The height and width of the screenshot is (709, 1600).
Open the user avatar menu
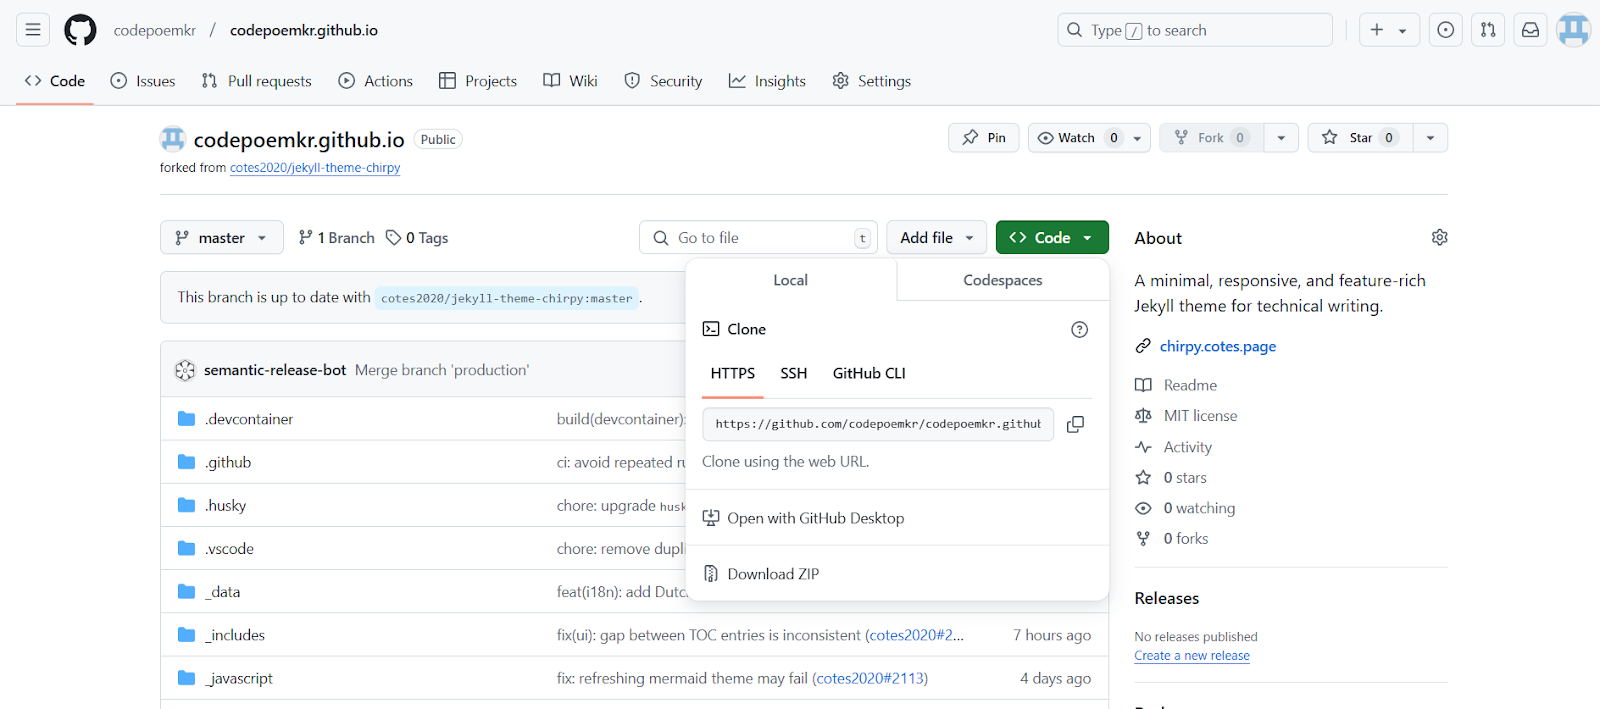pos(1573,30)
